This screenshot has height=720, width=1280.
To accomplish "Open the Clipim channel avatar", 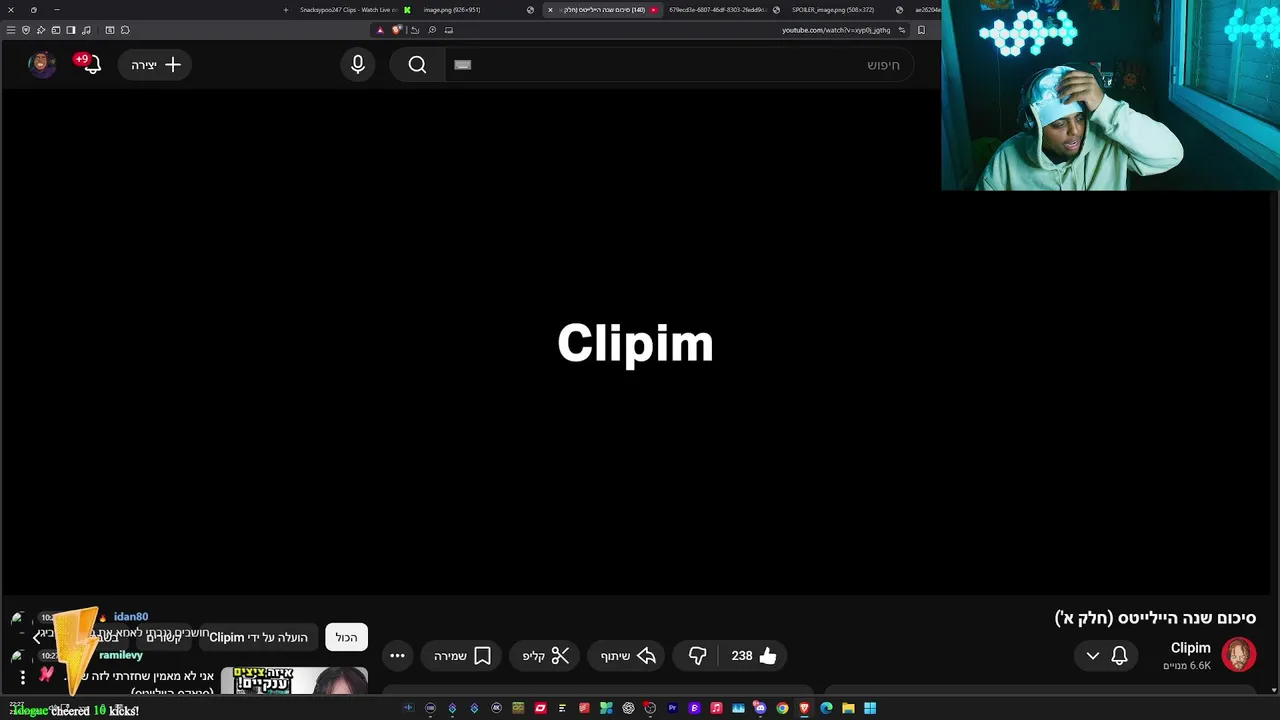I will (1238, 655).
